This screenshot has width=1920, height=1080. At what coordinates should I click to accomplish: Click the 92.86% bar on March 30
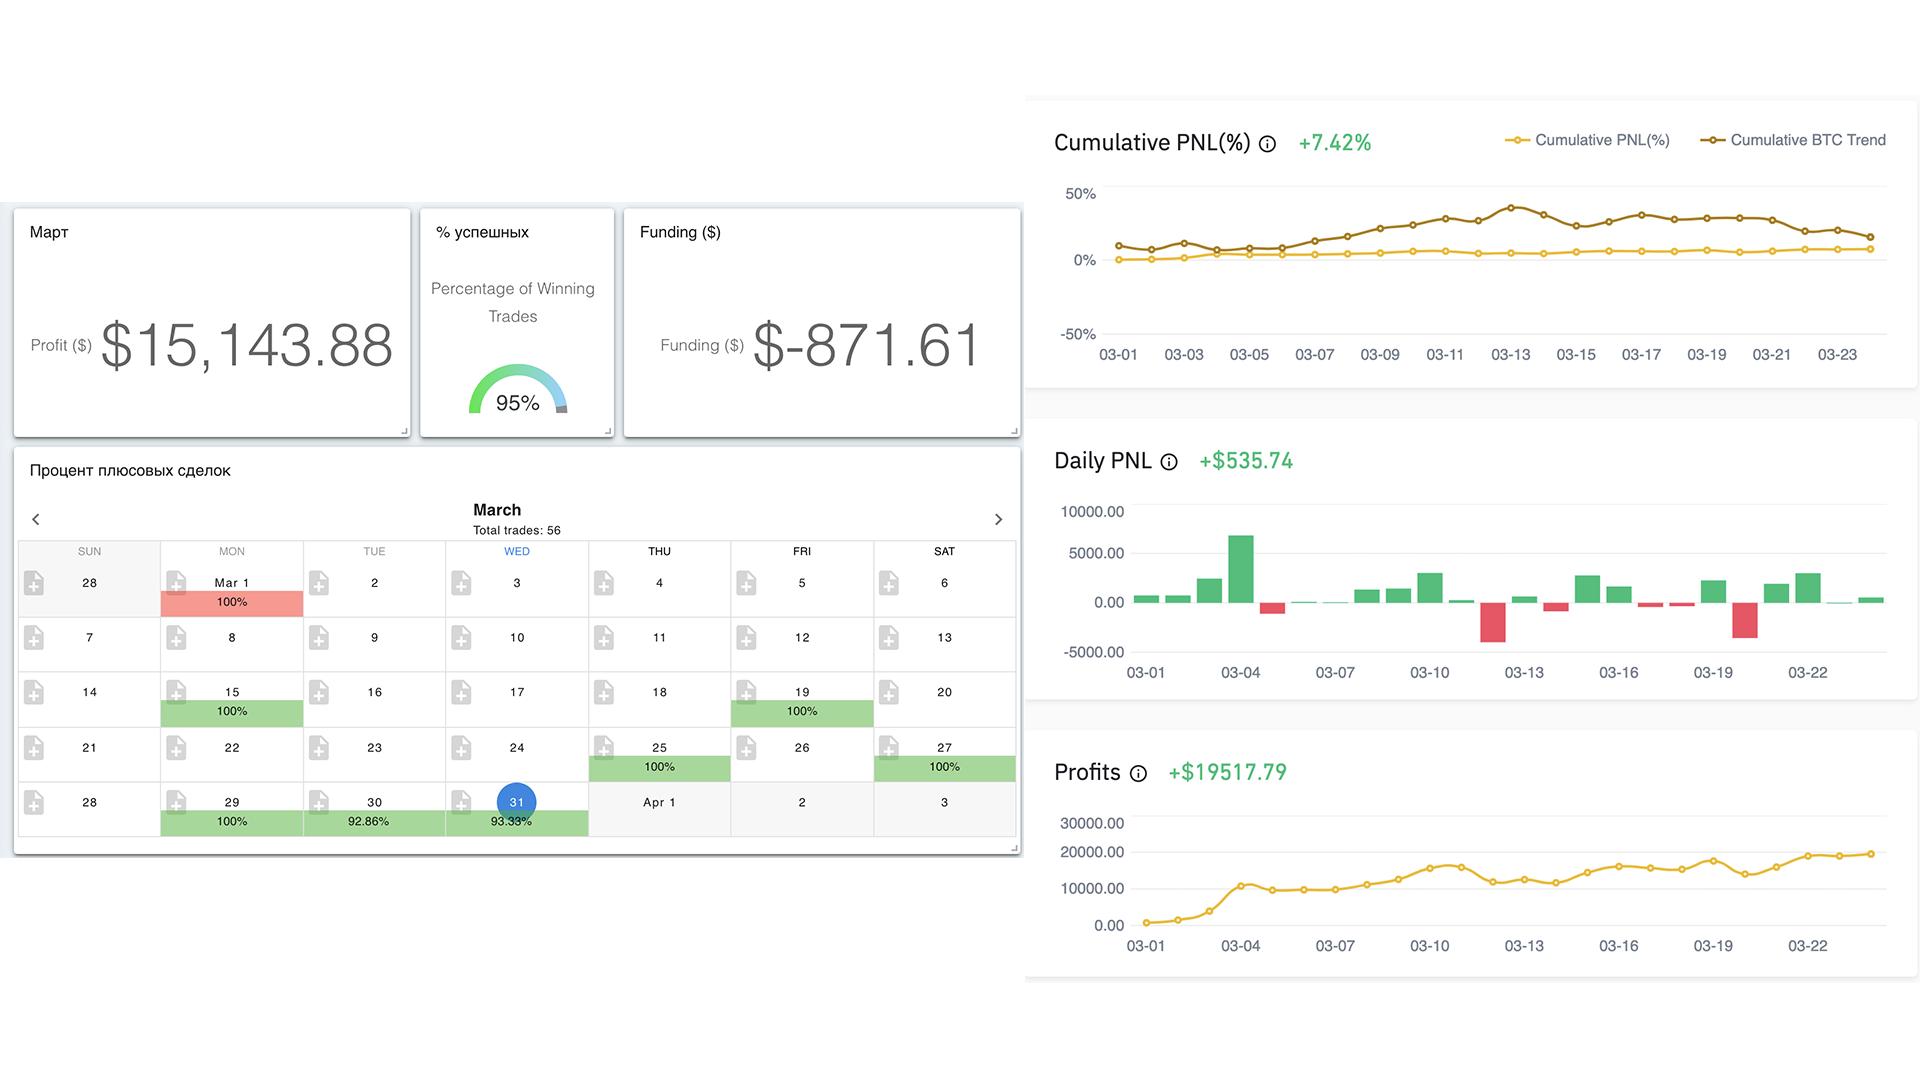tap(374, 823)
